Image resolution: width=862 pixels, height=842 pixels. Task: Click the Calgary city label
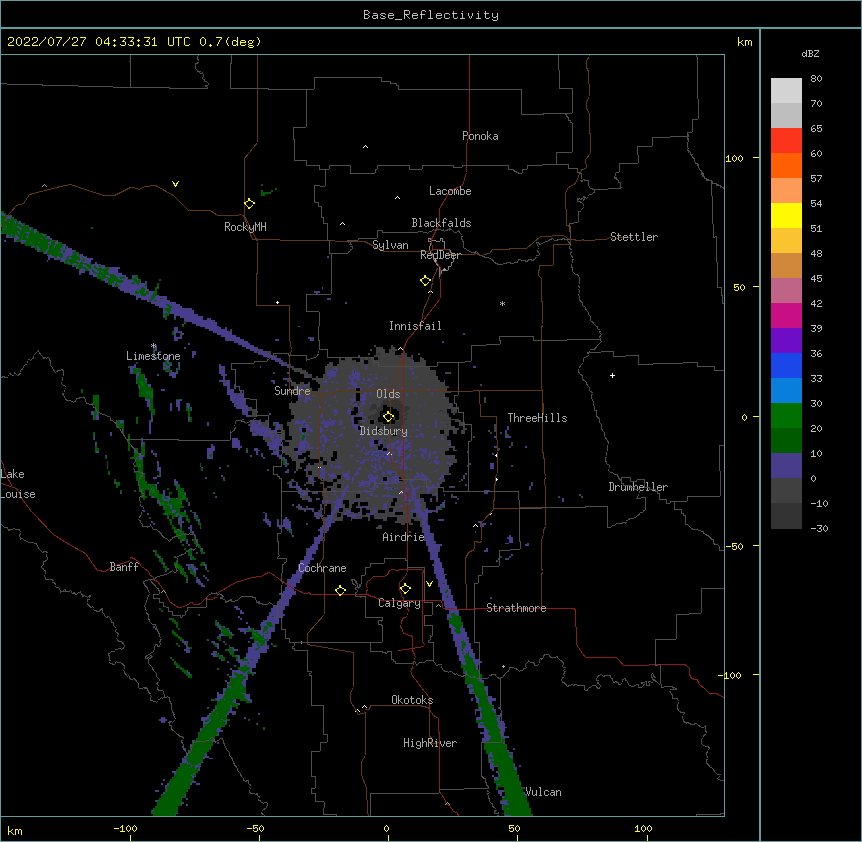pos(399,603)
